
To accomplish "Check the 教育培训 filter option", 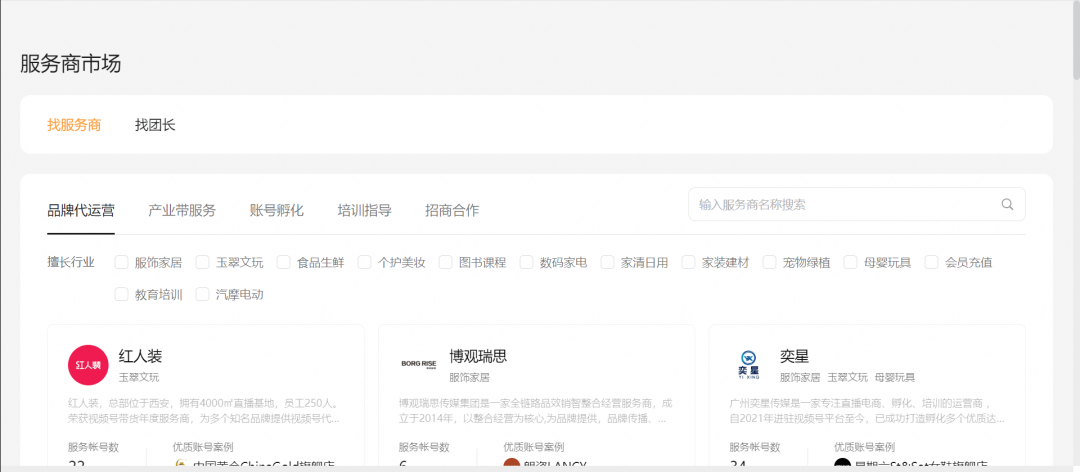I will tap(122, 295).
